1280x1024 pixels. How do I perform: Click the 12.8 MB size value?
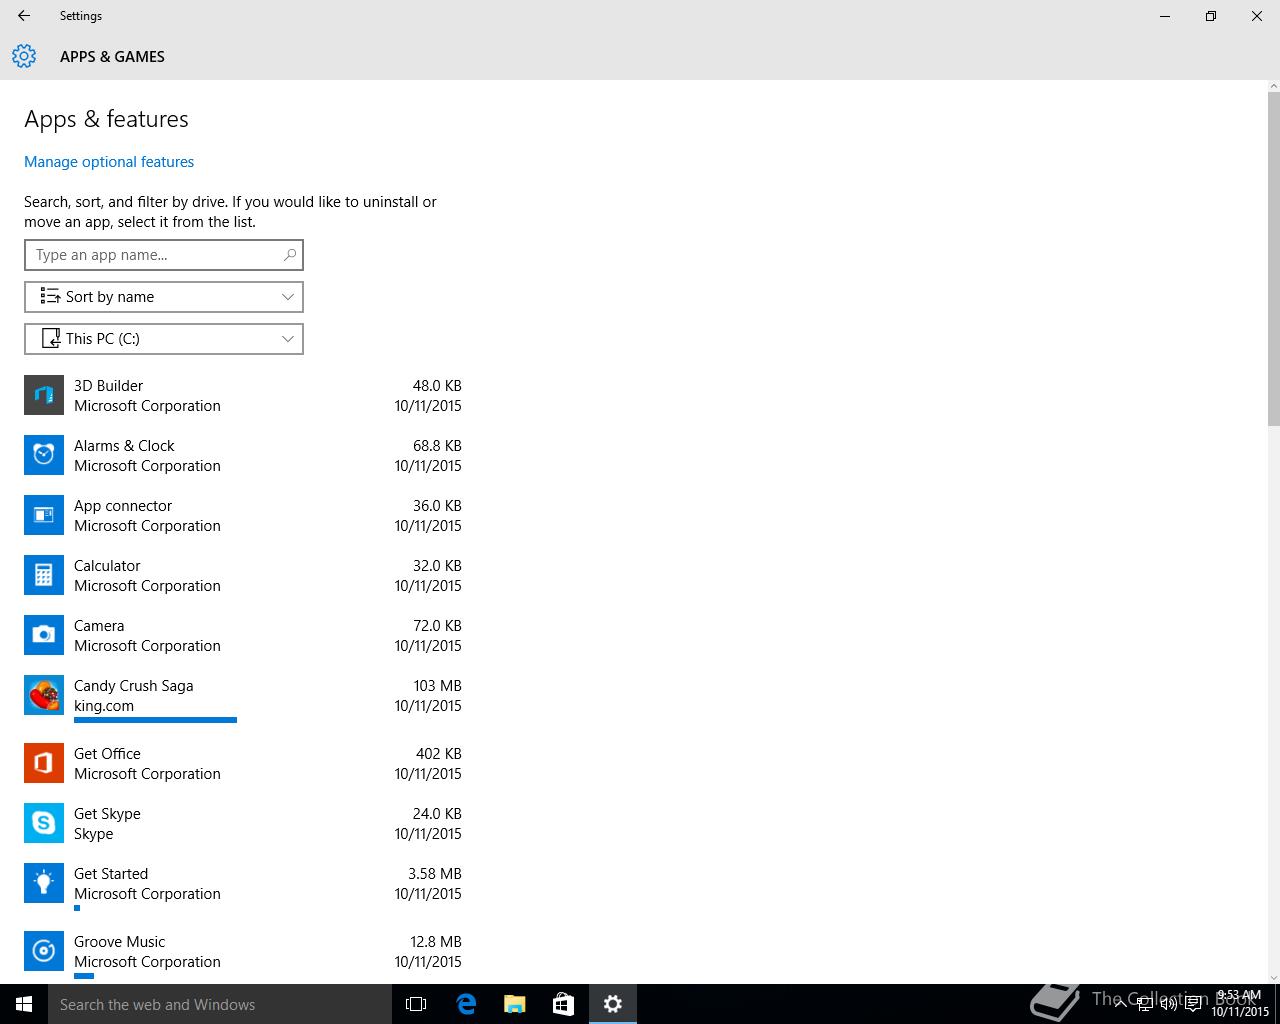(436, 942)
